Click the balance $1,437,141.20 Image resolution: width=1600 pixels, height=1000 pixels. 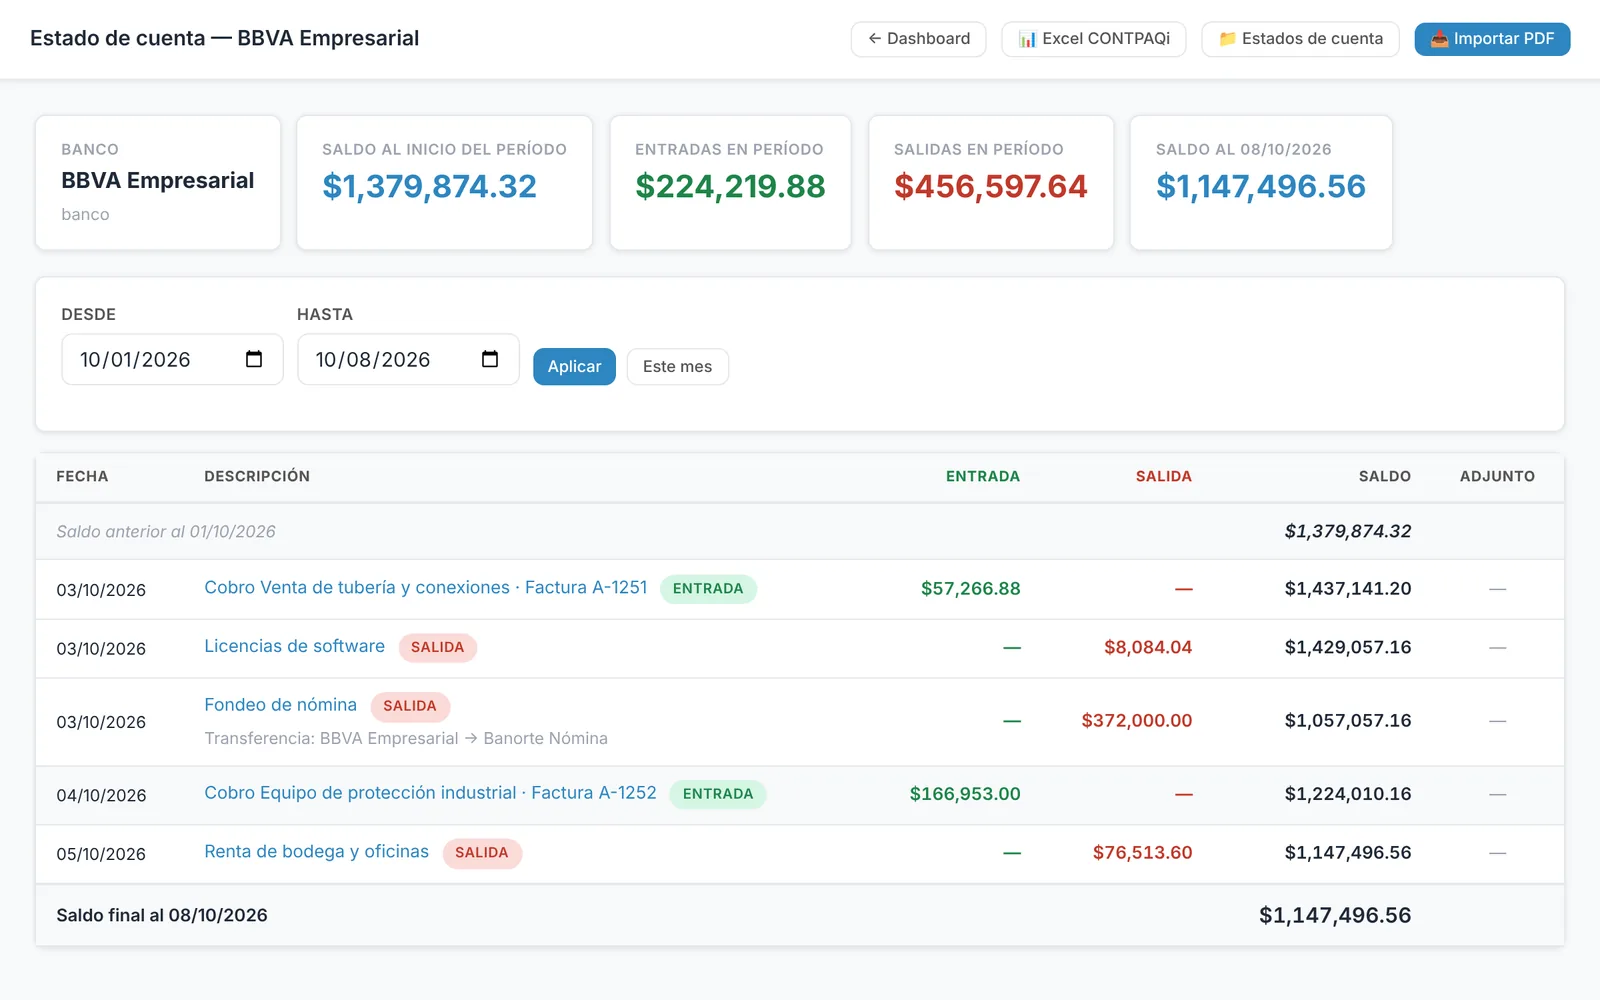coord(1348,588)
